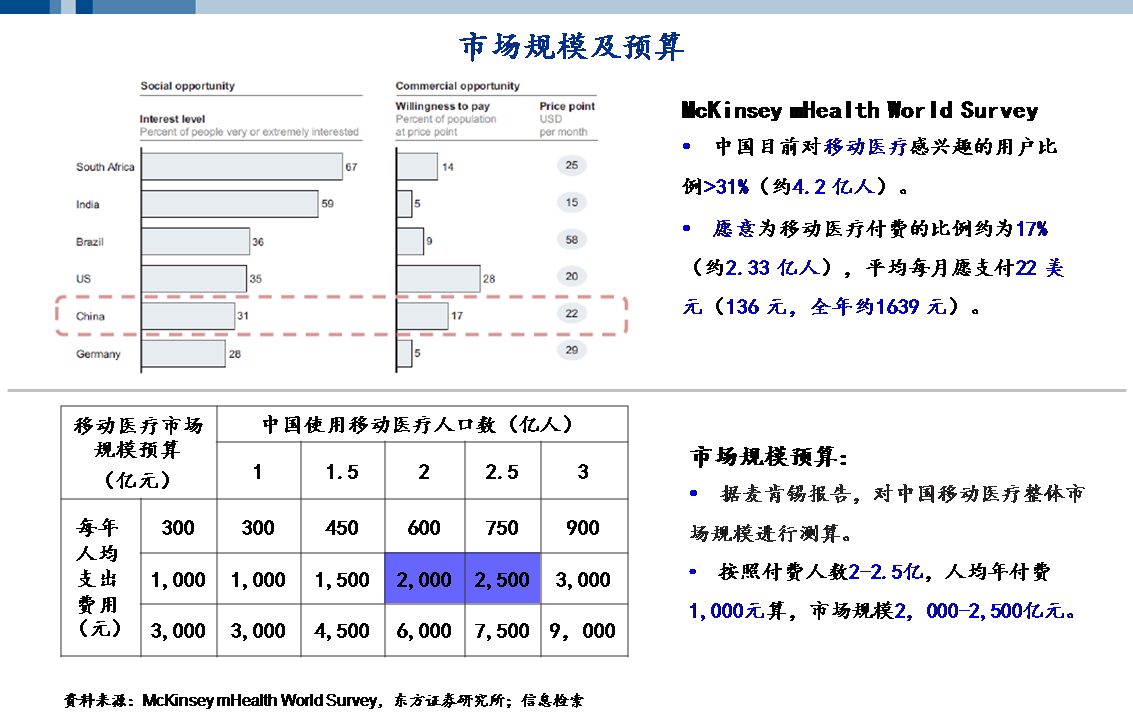Select the table header 移动医疗市场规模预算
Viewport: 1133px width, 720px height.
click(138, 452)
